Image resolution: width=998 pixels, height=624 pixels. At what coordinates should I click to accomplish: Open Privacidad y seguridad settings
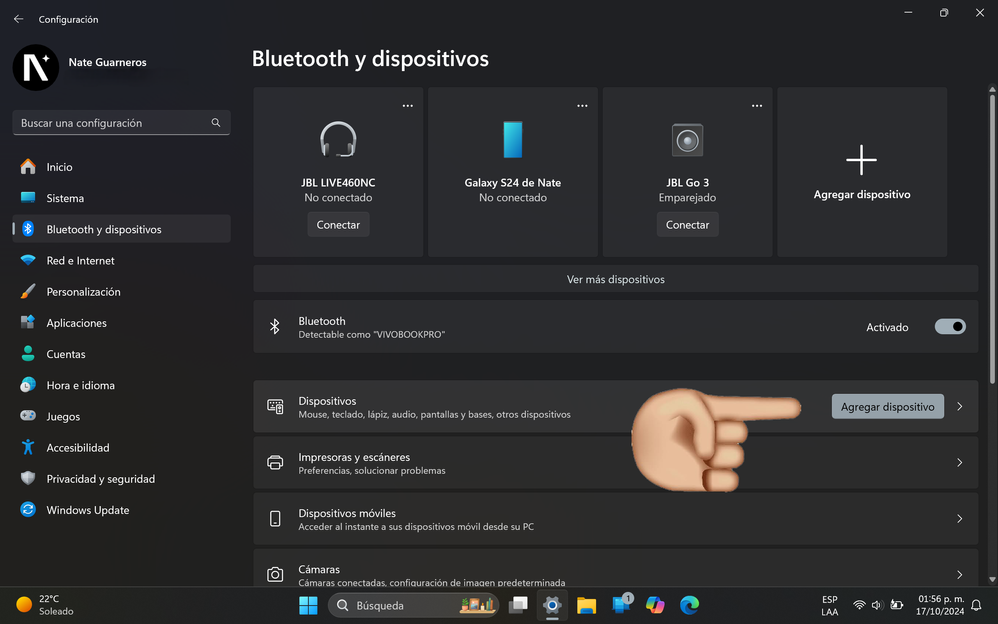[122, 479]
